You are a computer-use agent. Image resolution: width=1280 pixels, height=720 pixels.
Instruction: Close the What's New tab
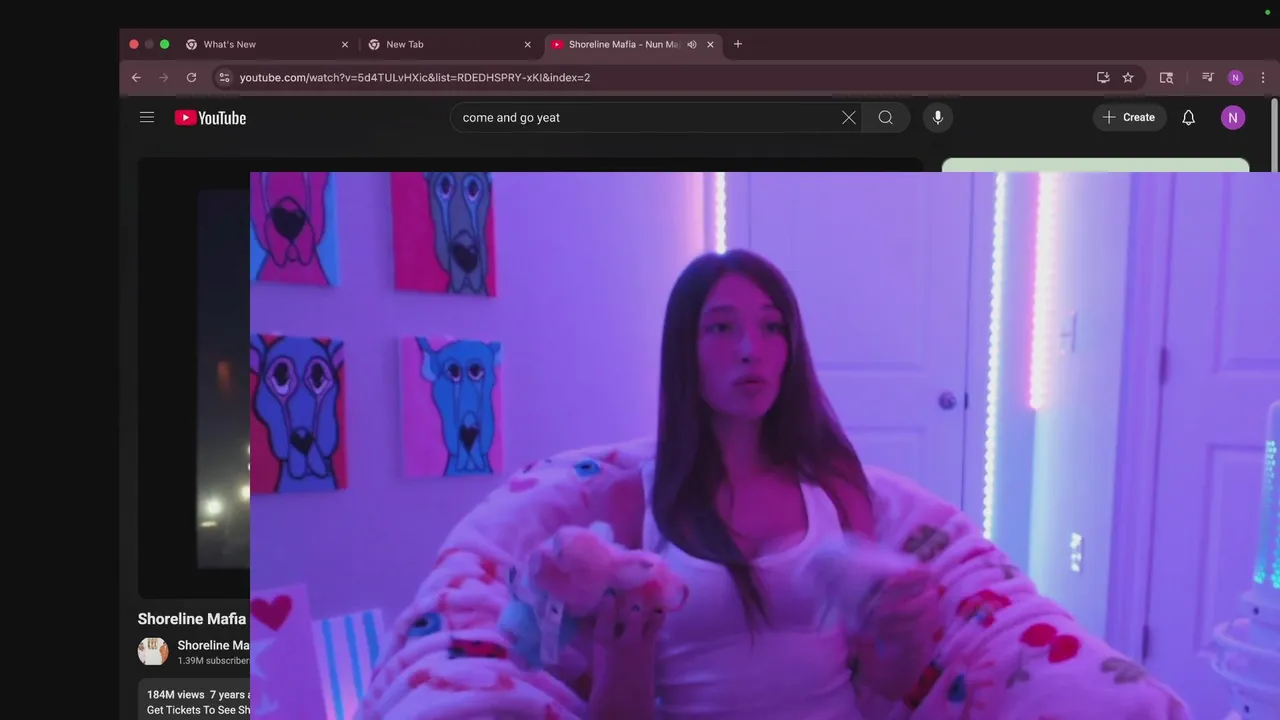[x=345, y=44]
